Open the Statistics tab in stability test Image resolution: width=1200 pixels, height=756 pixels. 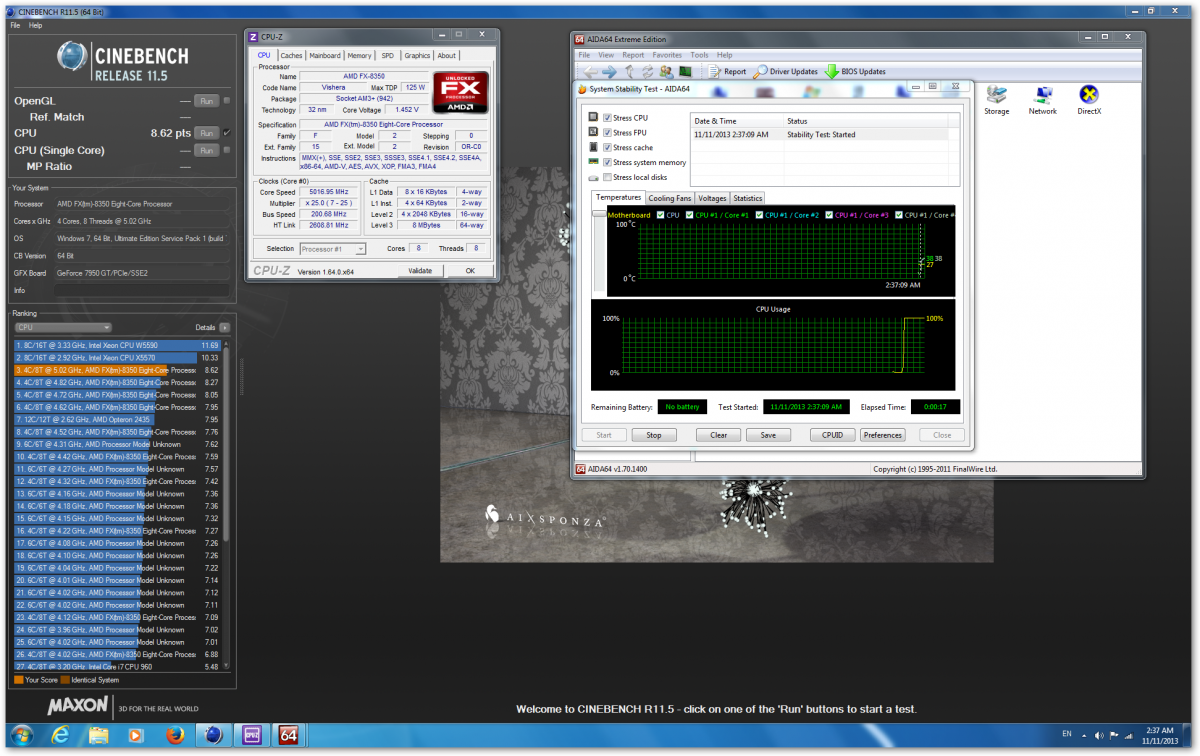[x=748, y=198]
